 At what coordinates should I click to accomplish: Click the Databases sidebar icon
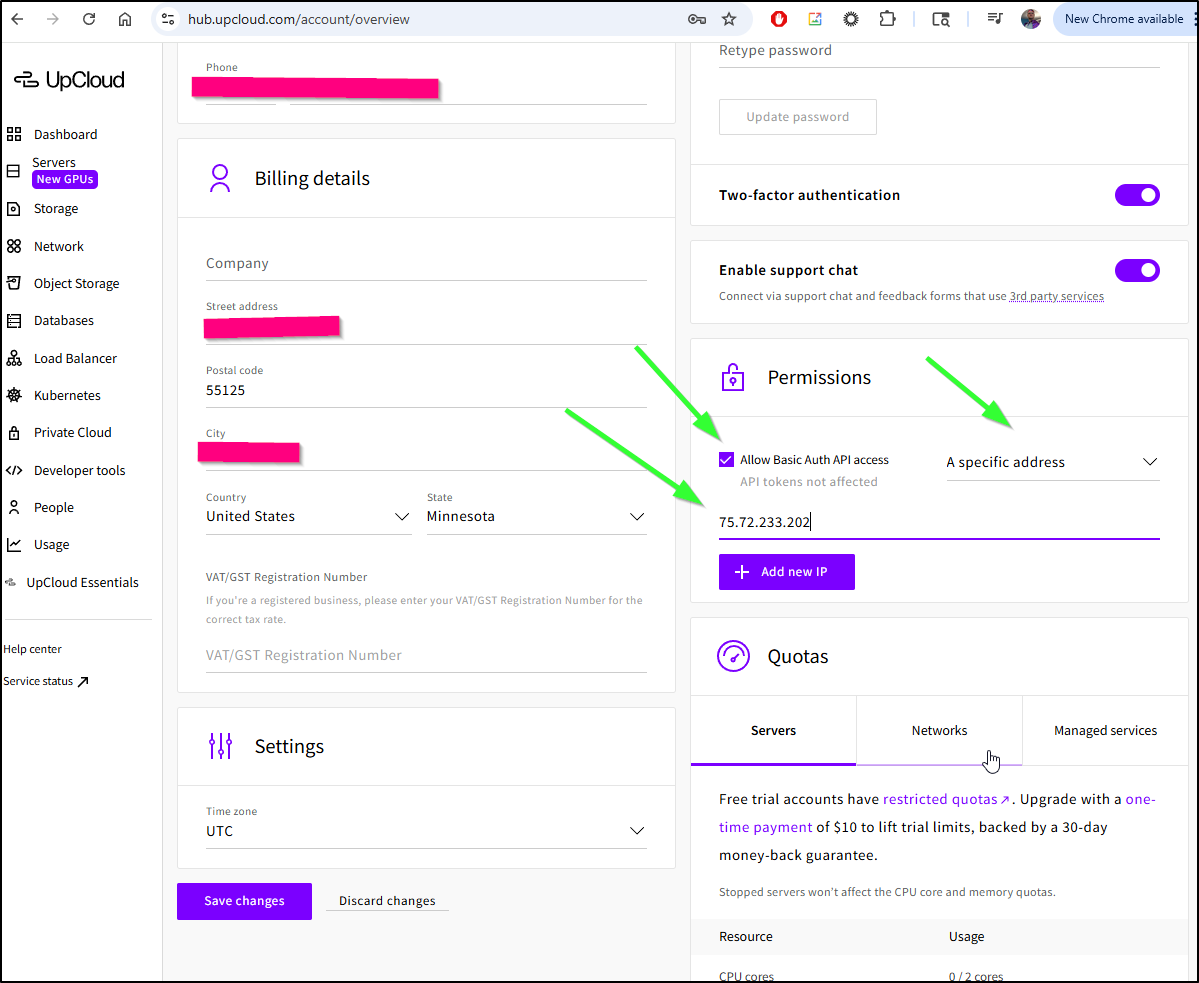point(14,321)
